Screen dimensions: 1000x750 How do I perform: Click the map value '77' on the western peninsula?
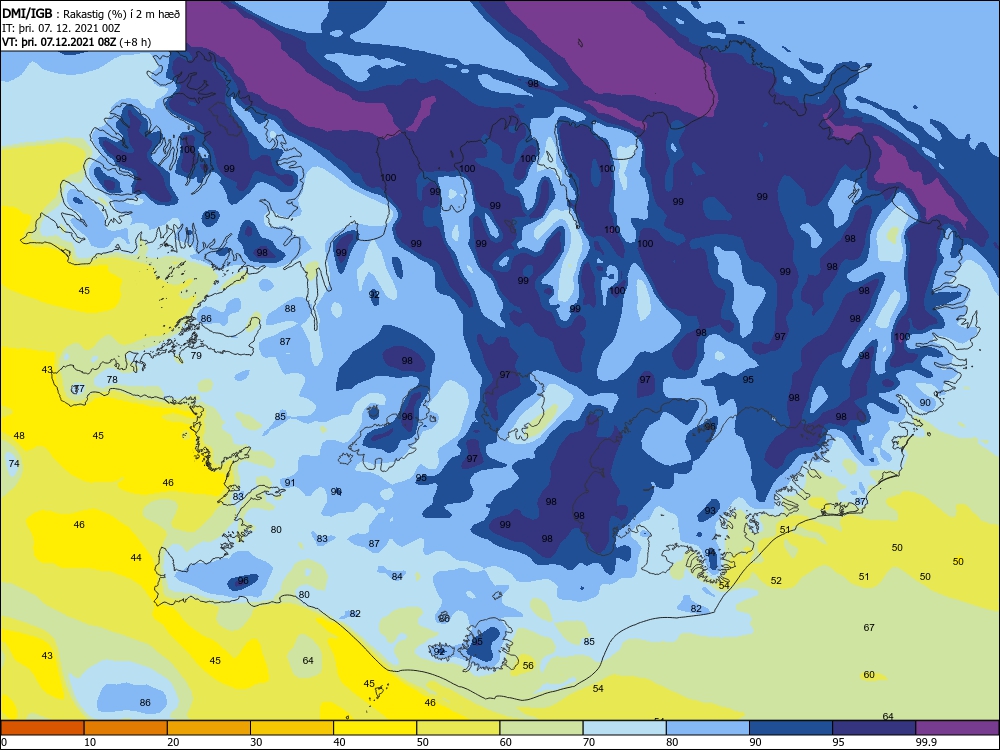79,388
